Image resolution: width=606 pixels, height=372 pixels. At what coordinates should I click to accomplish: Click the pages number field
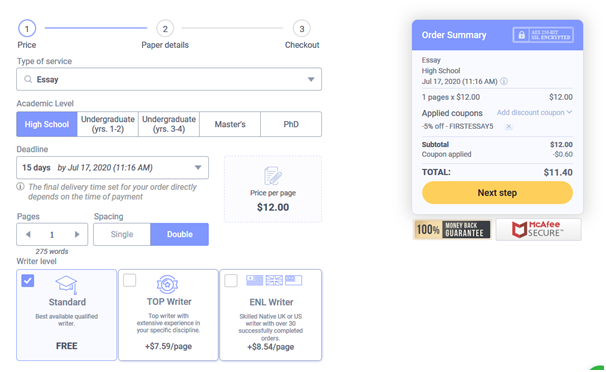[52, 234]
